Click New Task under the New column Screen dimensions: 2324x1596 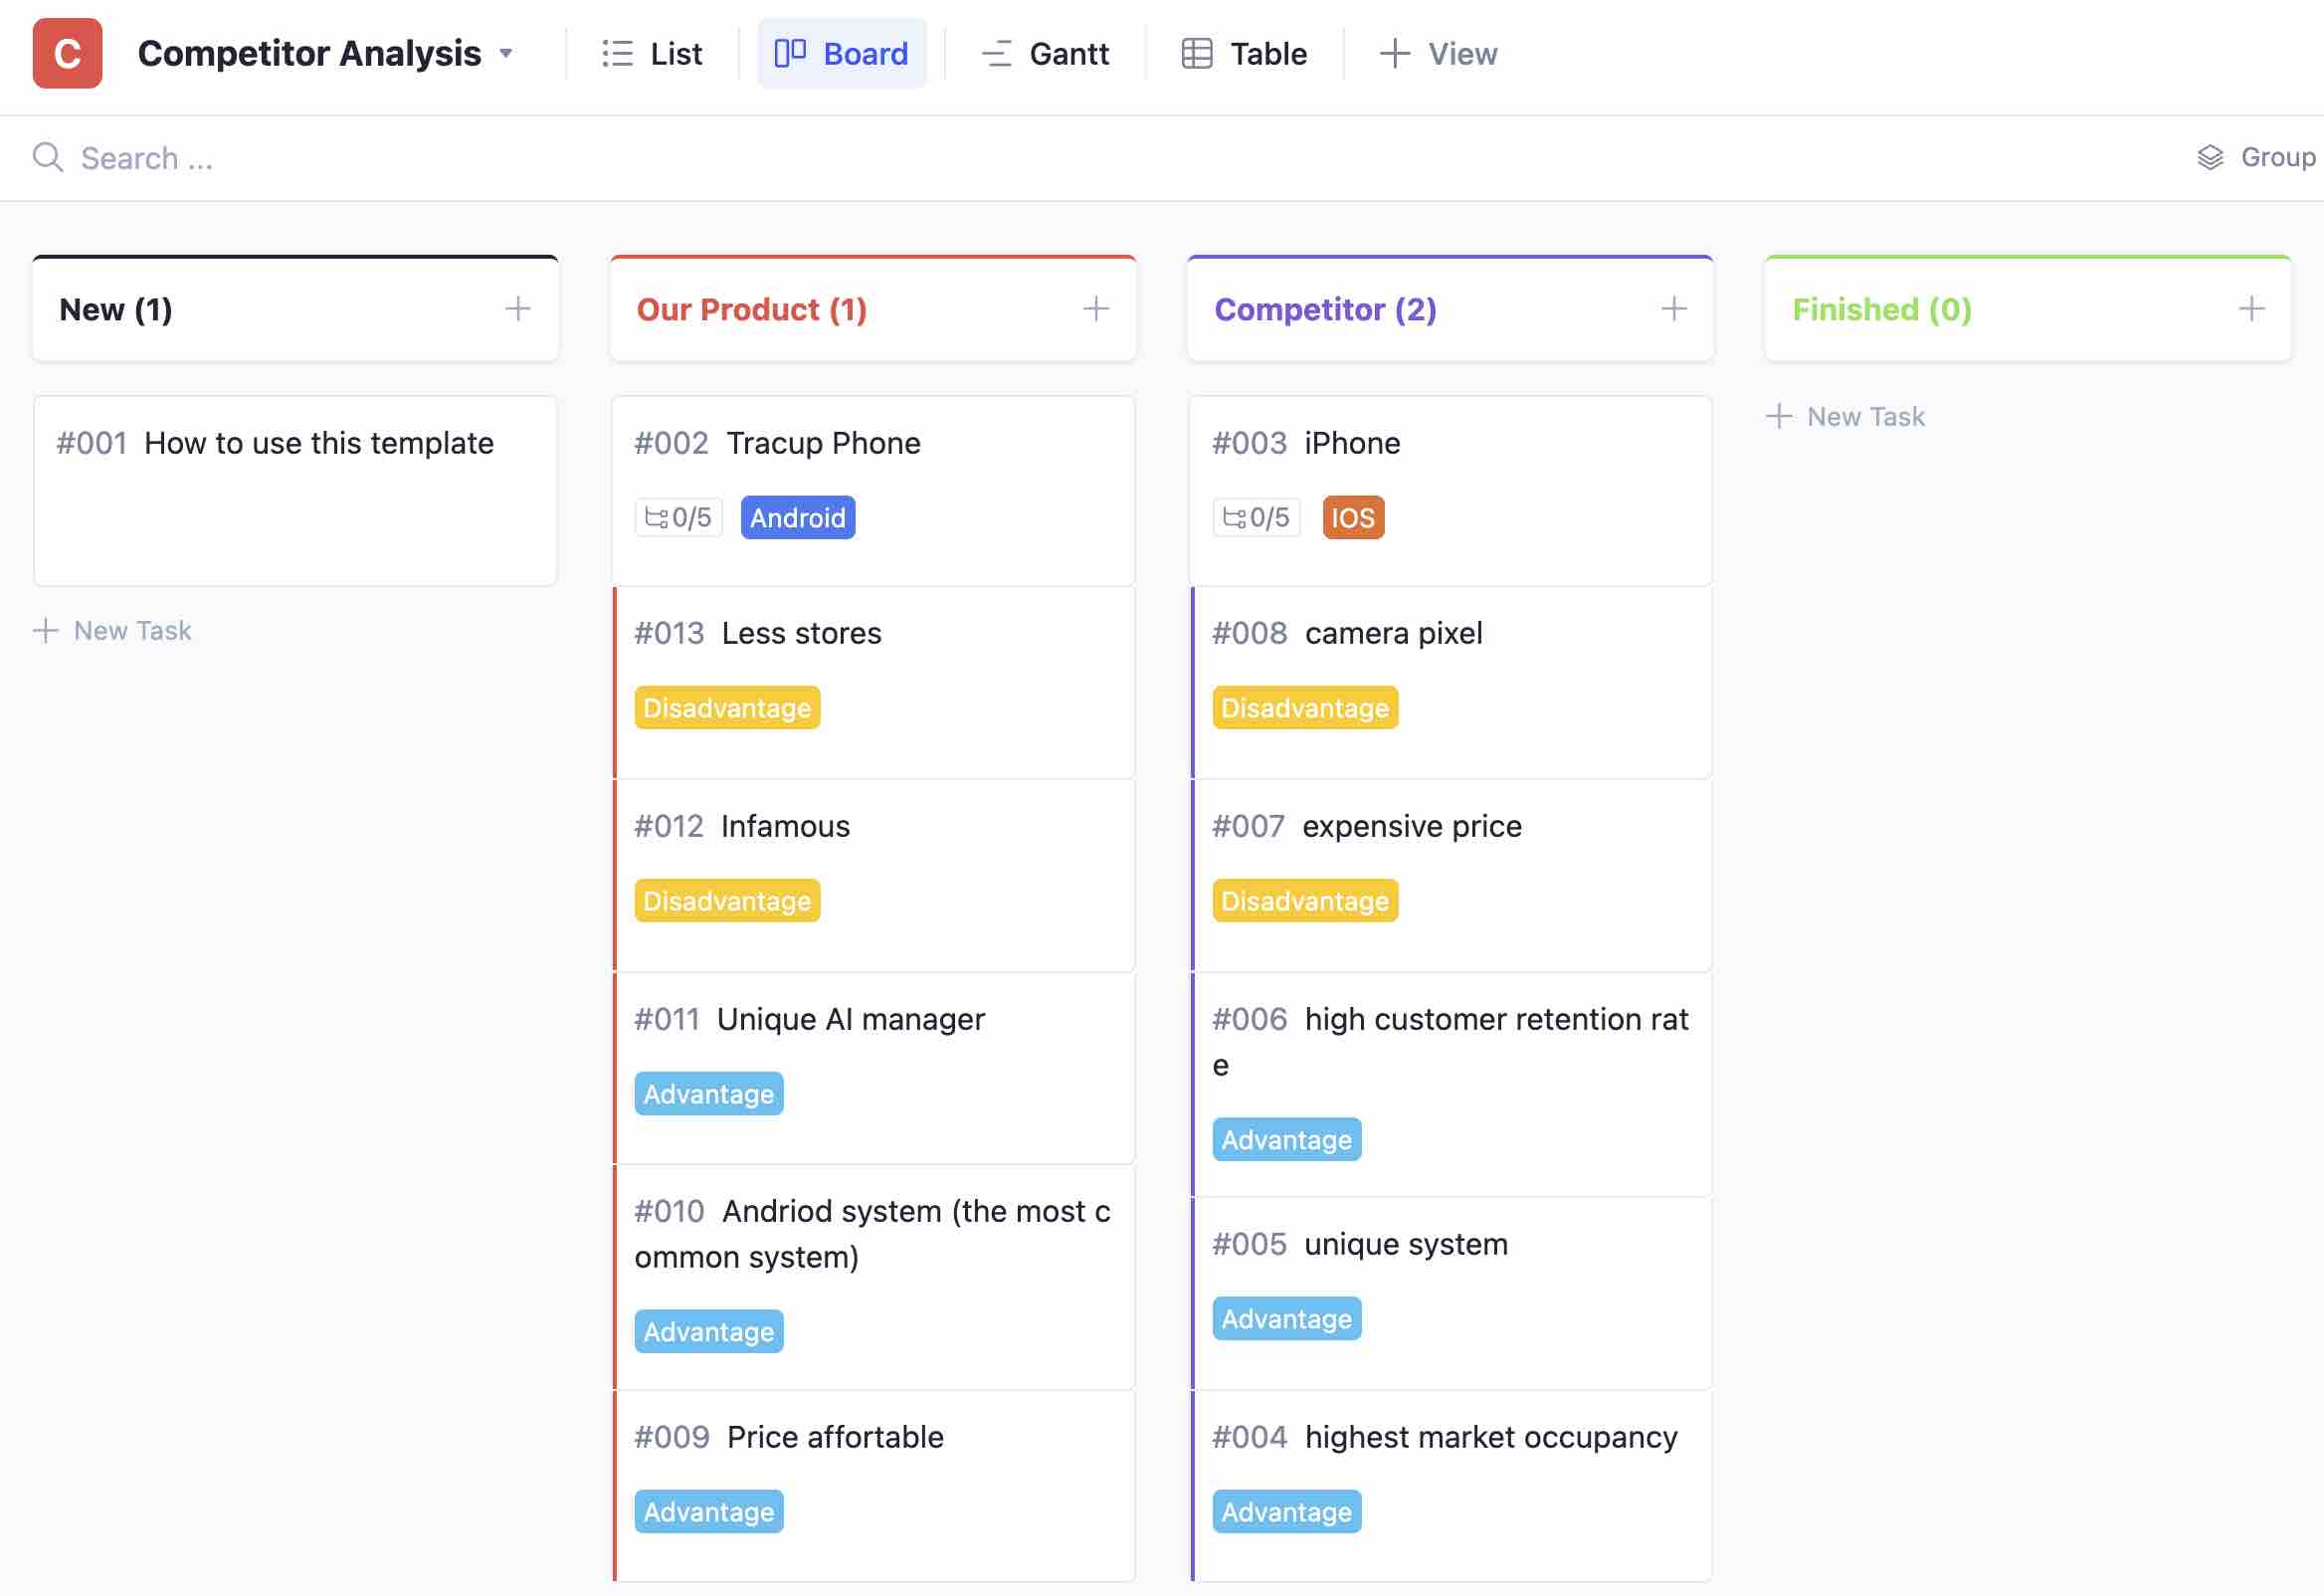coord(112,631)
